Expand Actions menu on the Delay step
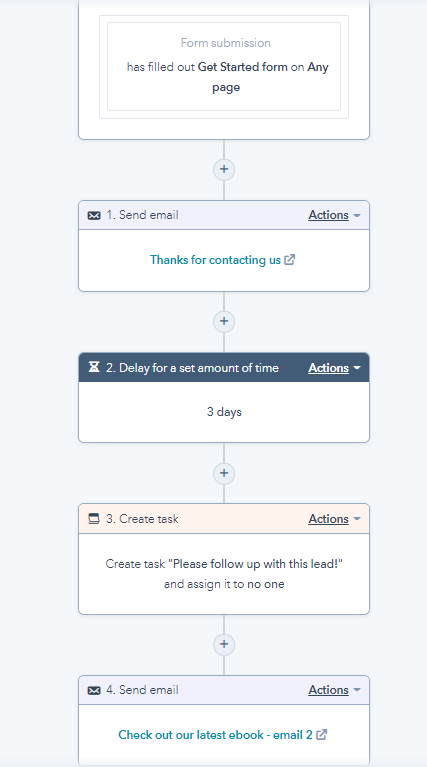 pos(334,368)
